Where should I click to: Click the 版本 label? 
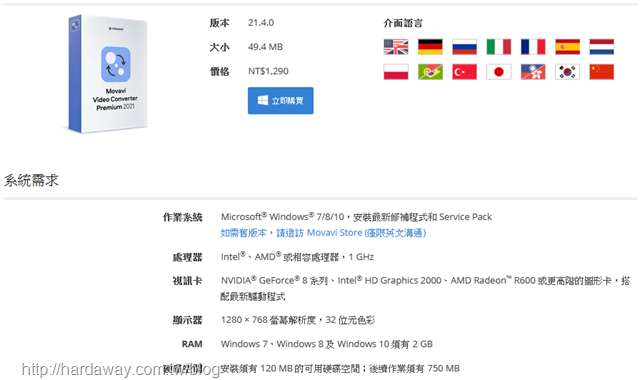click(219, 23)
